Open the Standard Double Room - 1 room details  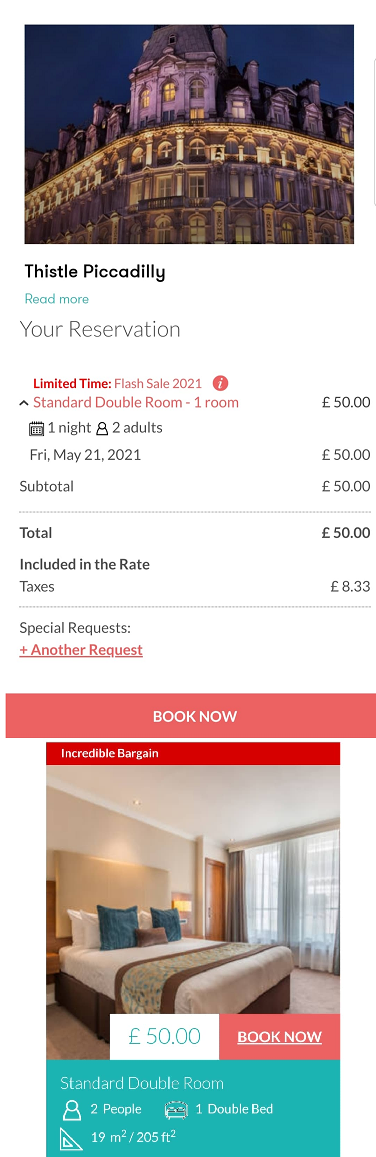[136, 402]
